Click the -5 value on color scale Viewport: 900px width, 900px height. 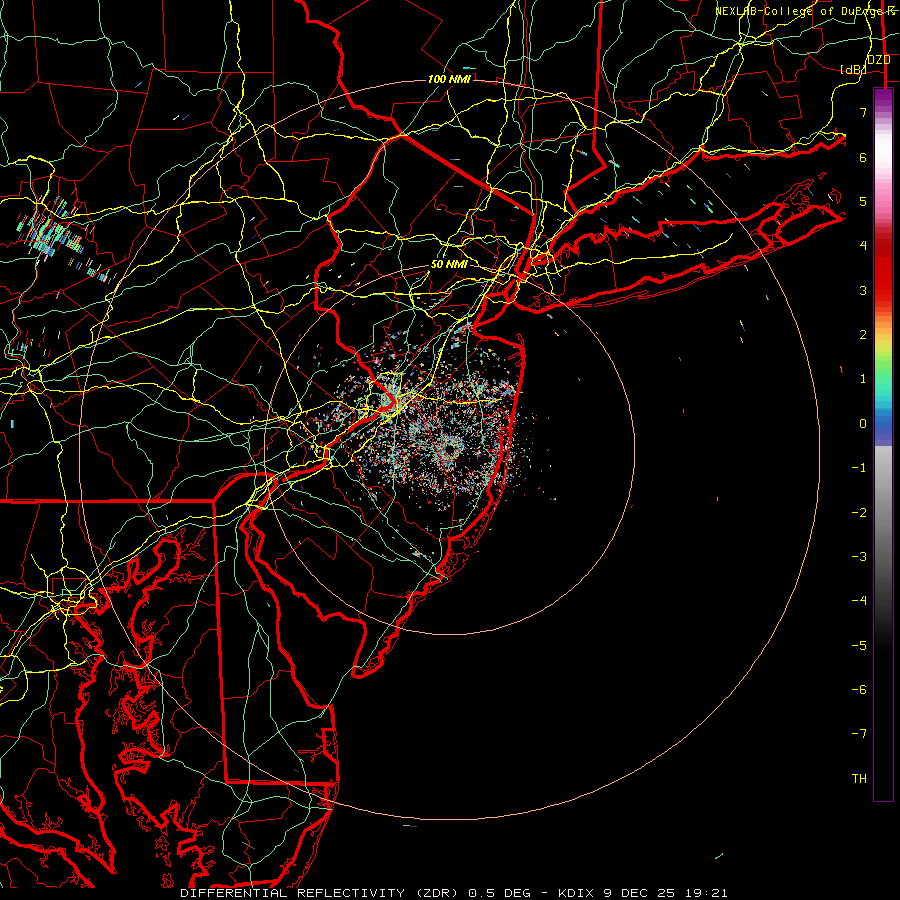pos(859,646)
